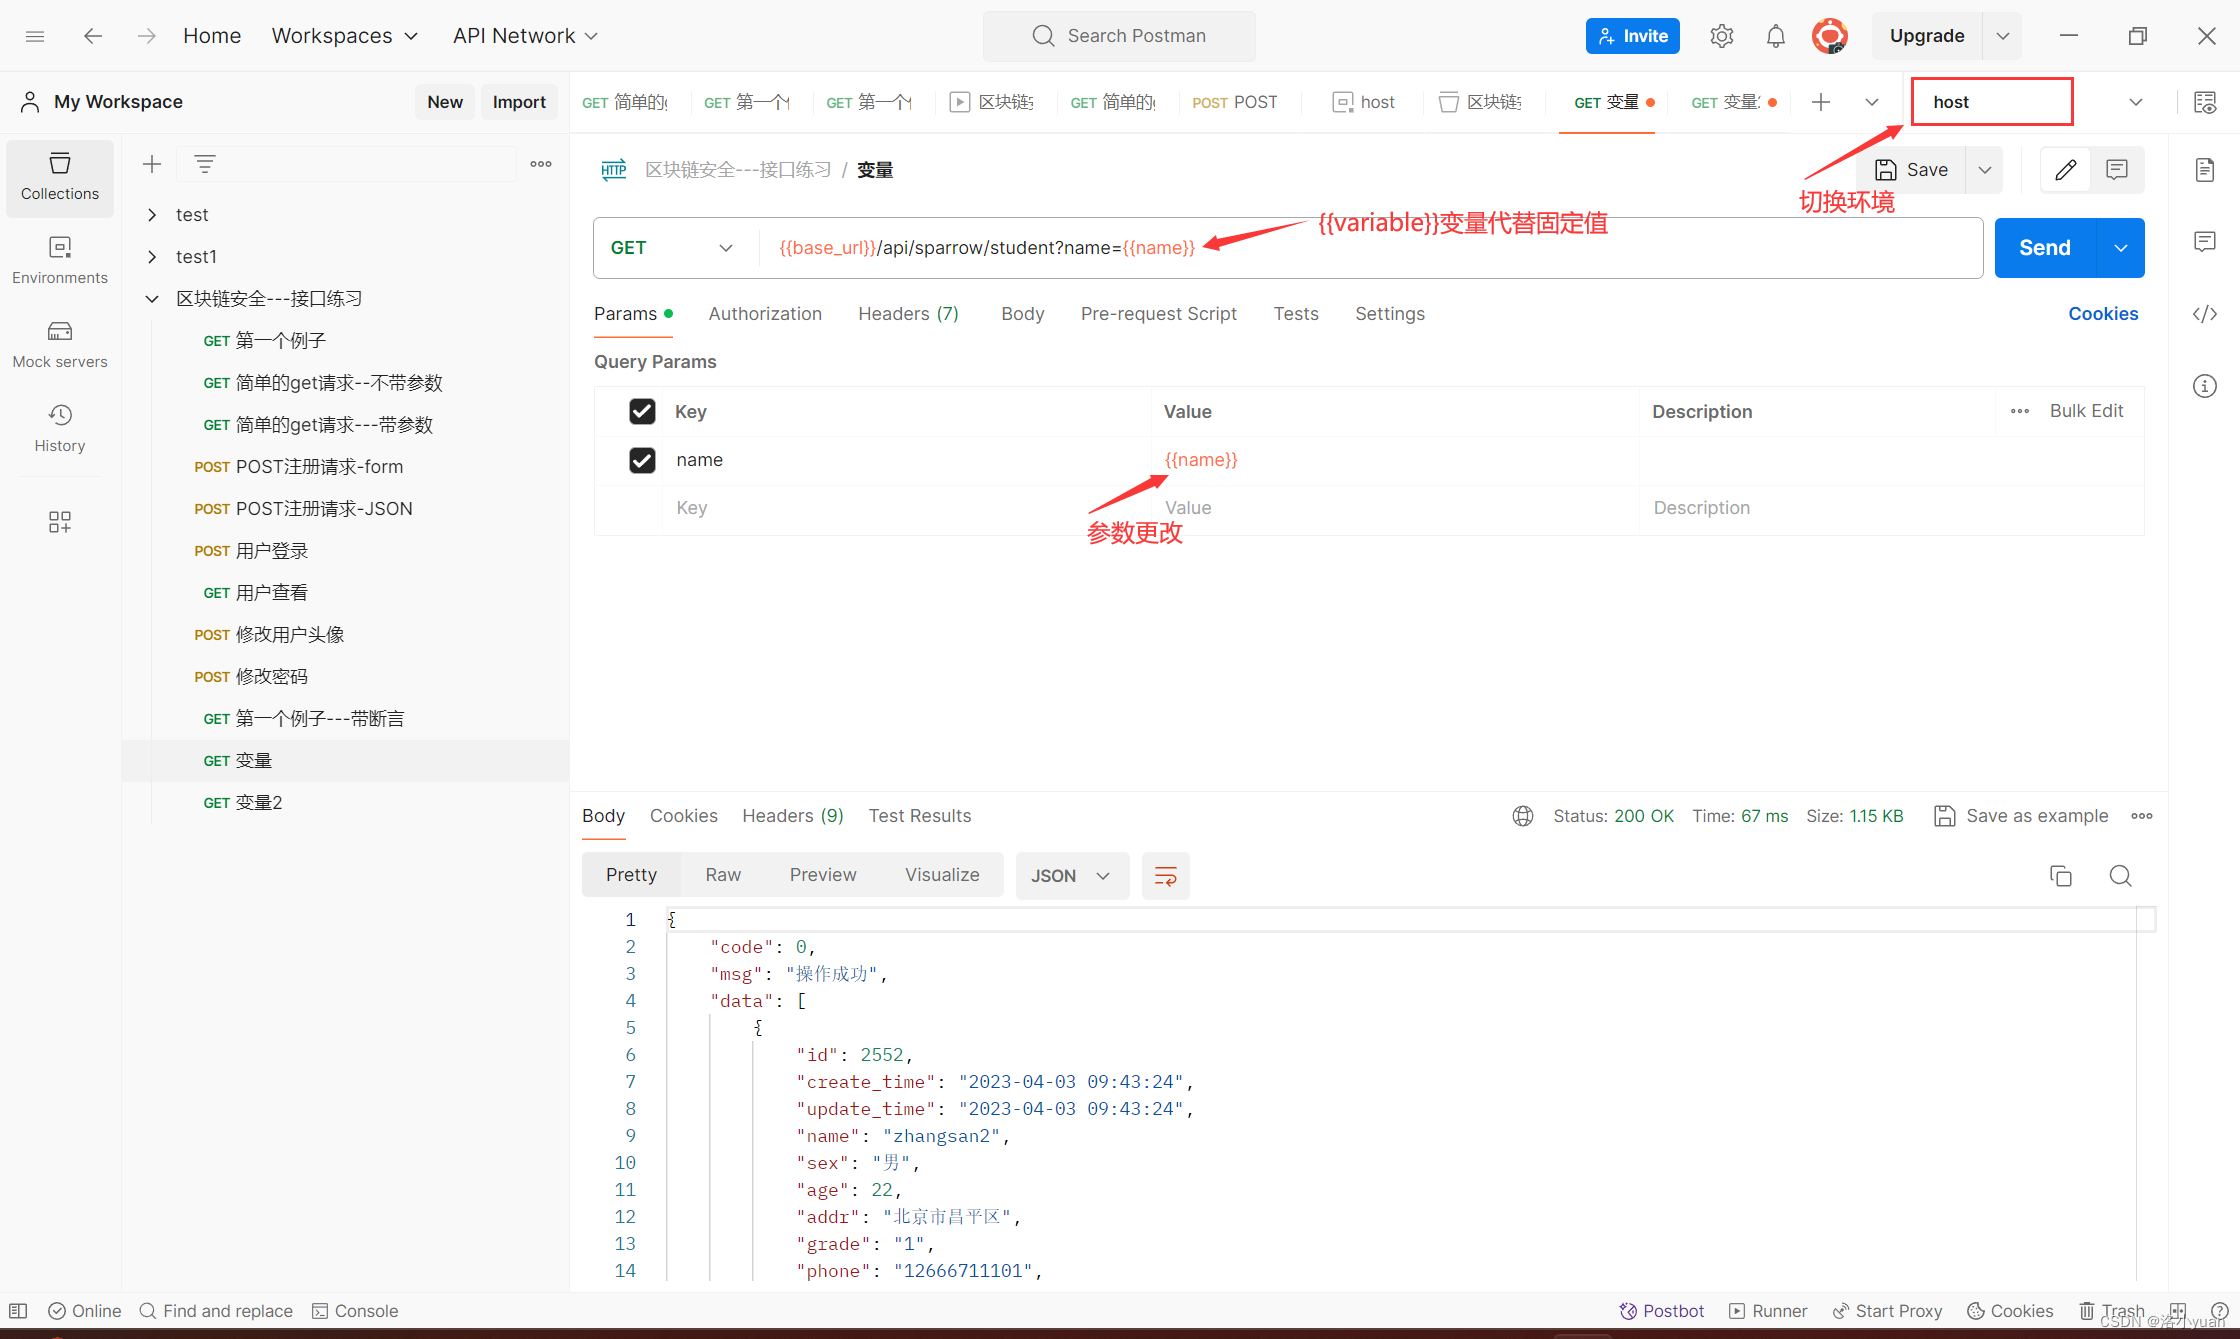Open the API Network dropdown
The width and height of the screenshot is (2240, 1339).
pos(526,36)
